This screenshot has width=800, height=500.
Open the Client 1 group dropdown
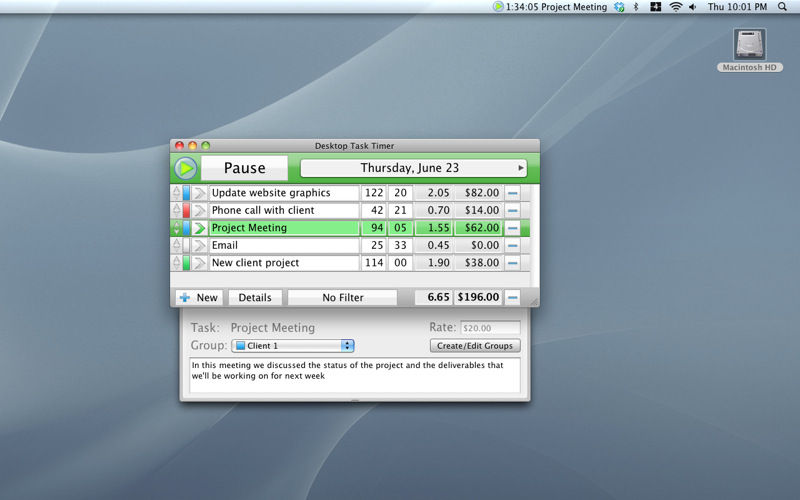(293, 345)
